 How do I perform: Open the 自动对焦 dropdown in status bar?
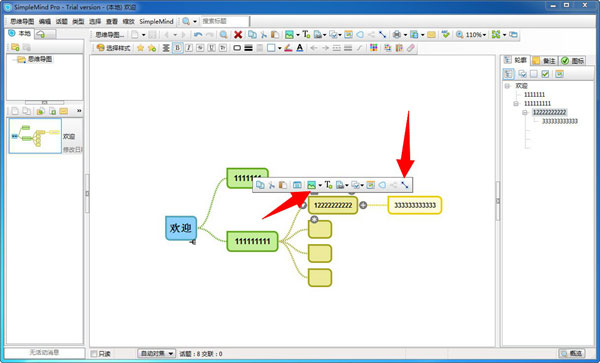click(156, 354)
